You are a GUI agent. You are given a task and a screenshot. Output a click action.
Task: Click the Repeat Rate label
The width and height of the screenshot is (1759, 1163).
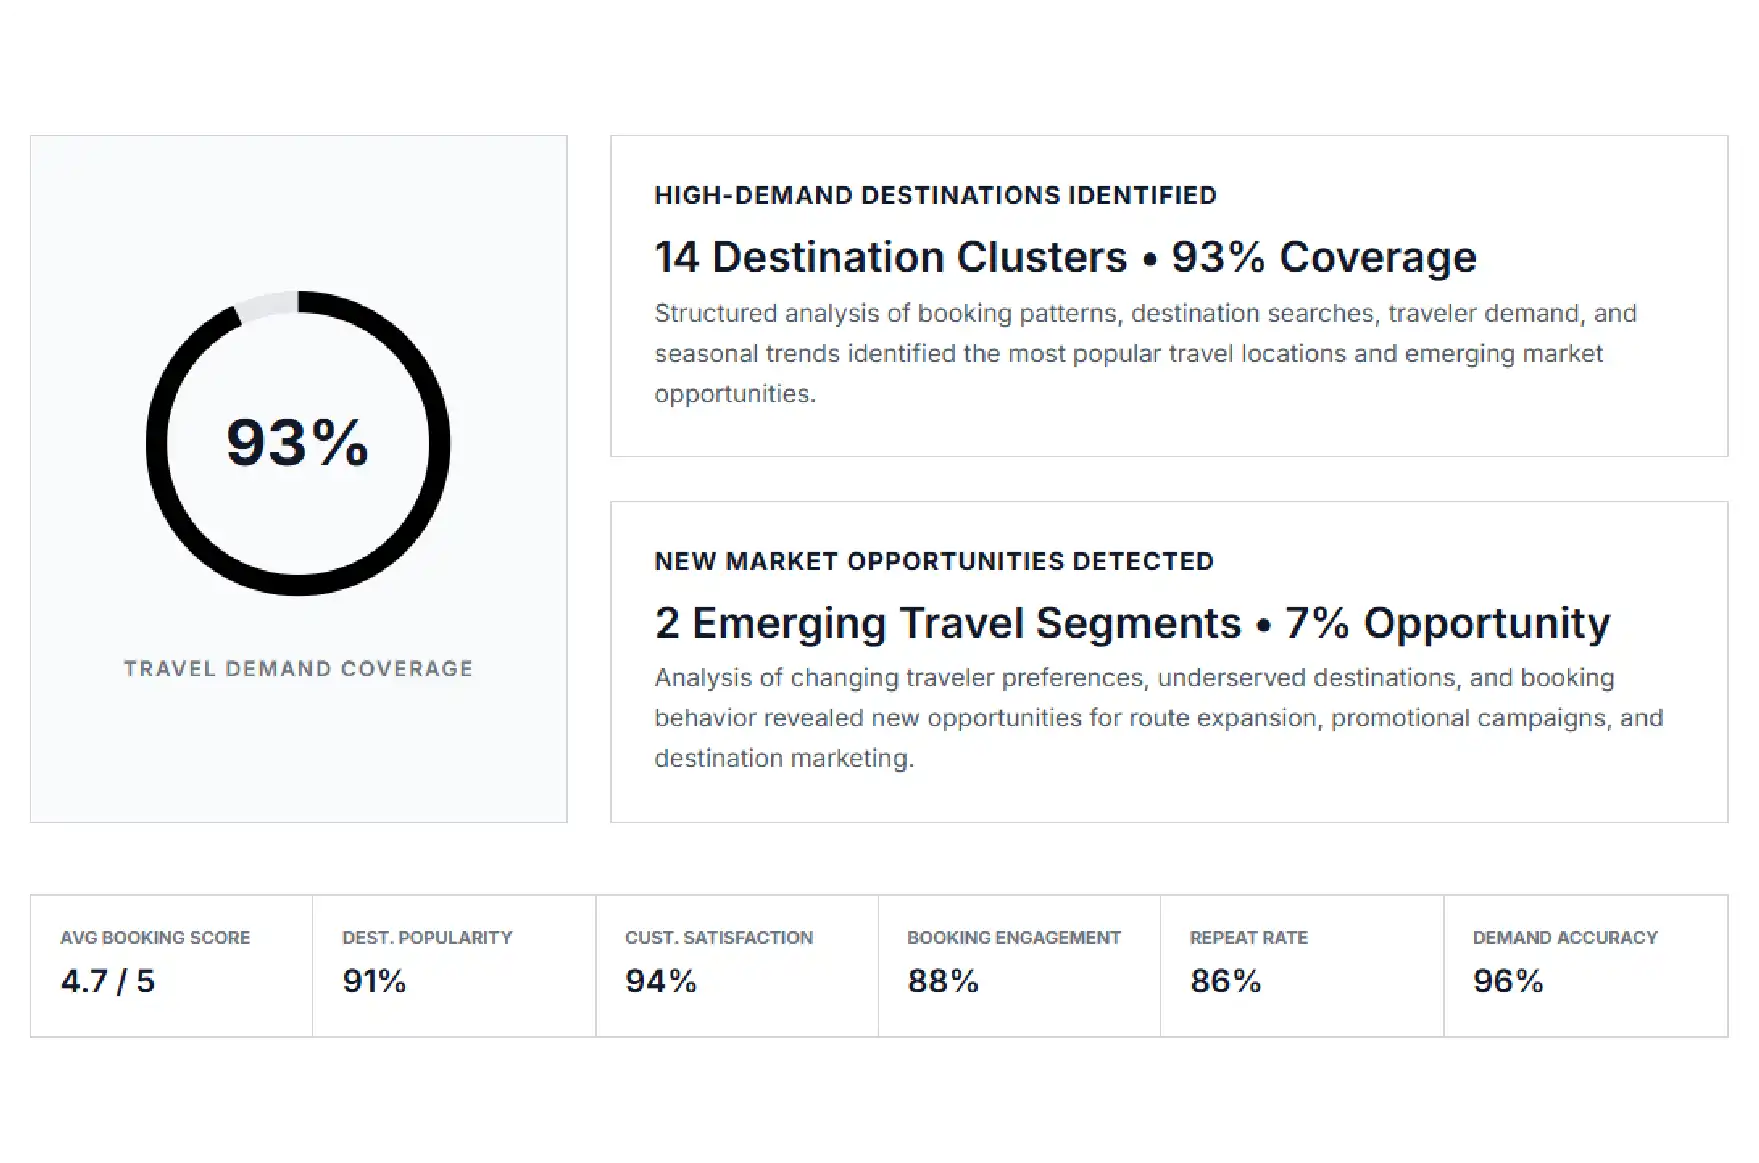(1249, 938)
